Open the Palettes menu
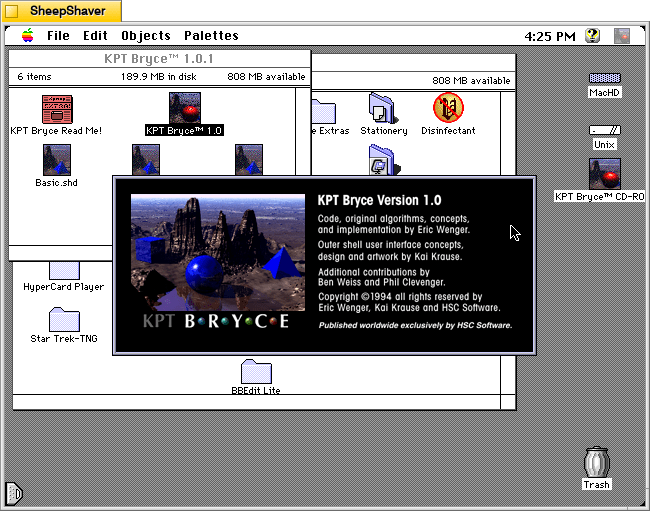The height and width of the screenshot is (511, 650). (211, 36)
